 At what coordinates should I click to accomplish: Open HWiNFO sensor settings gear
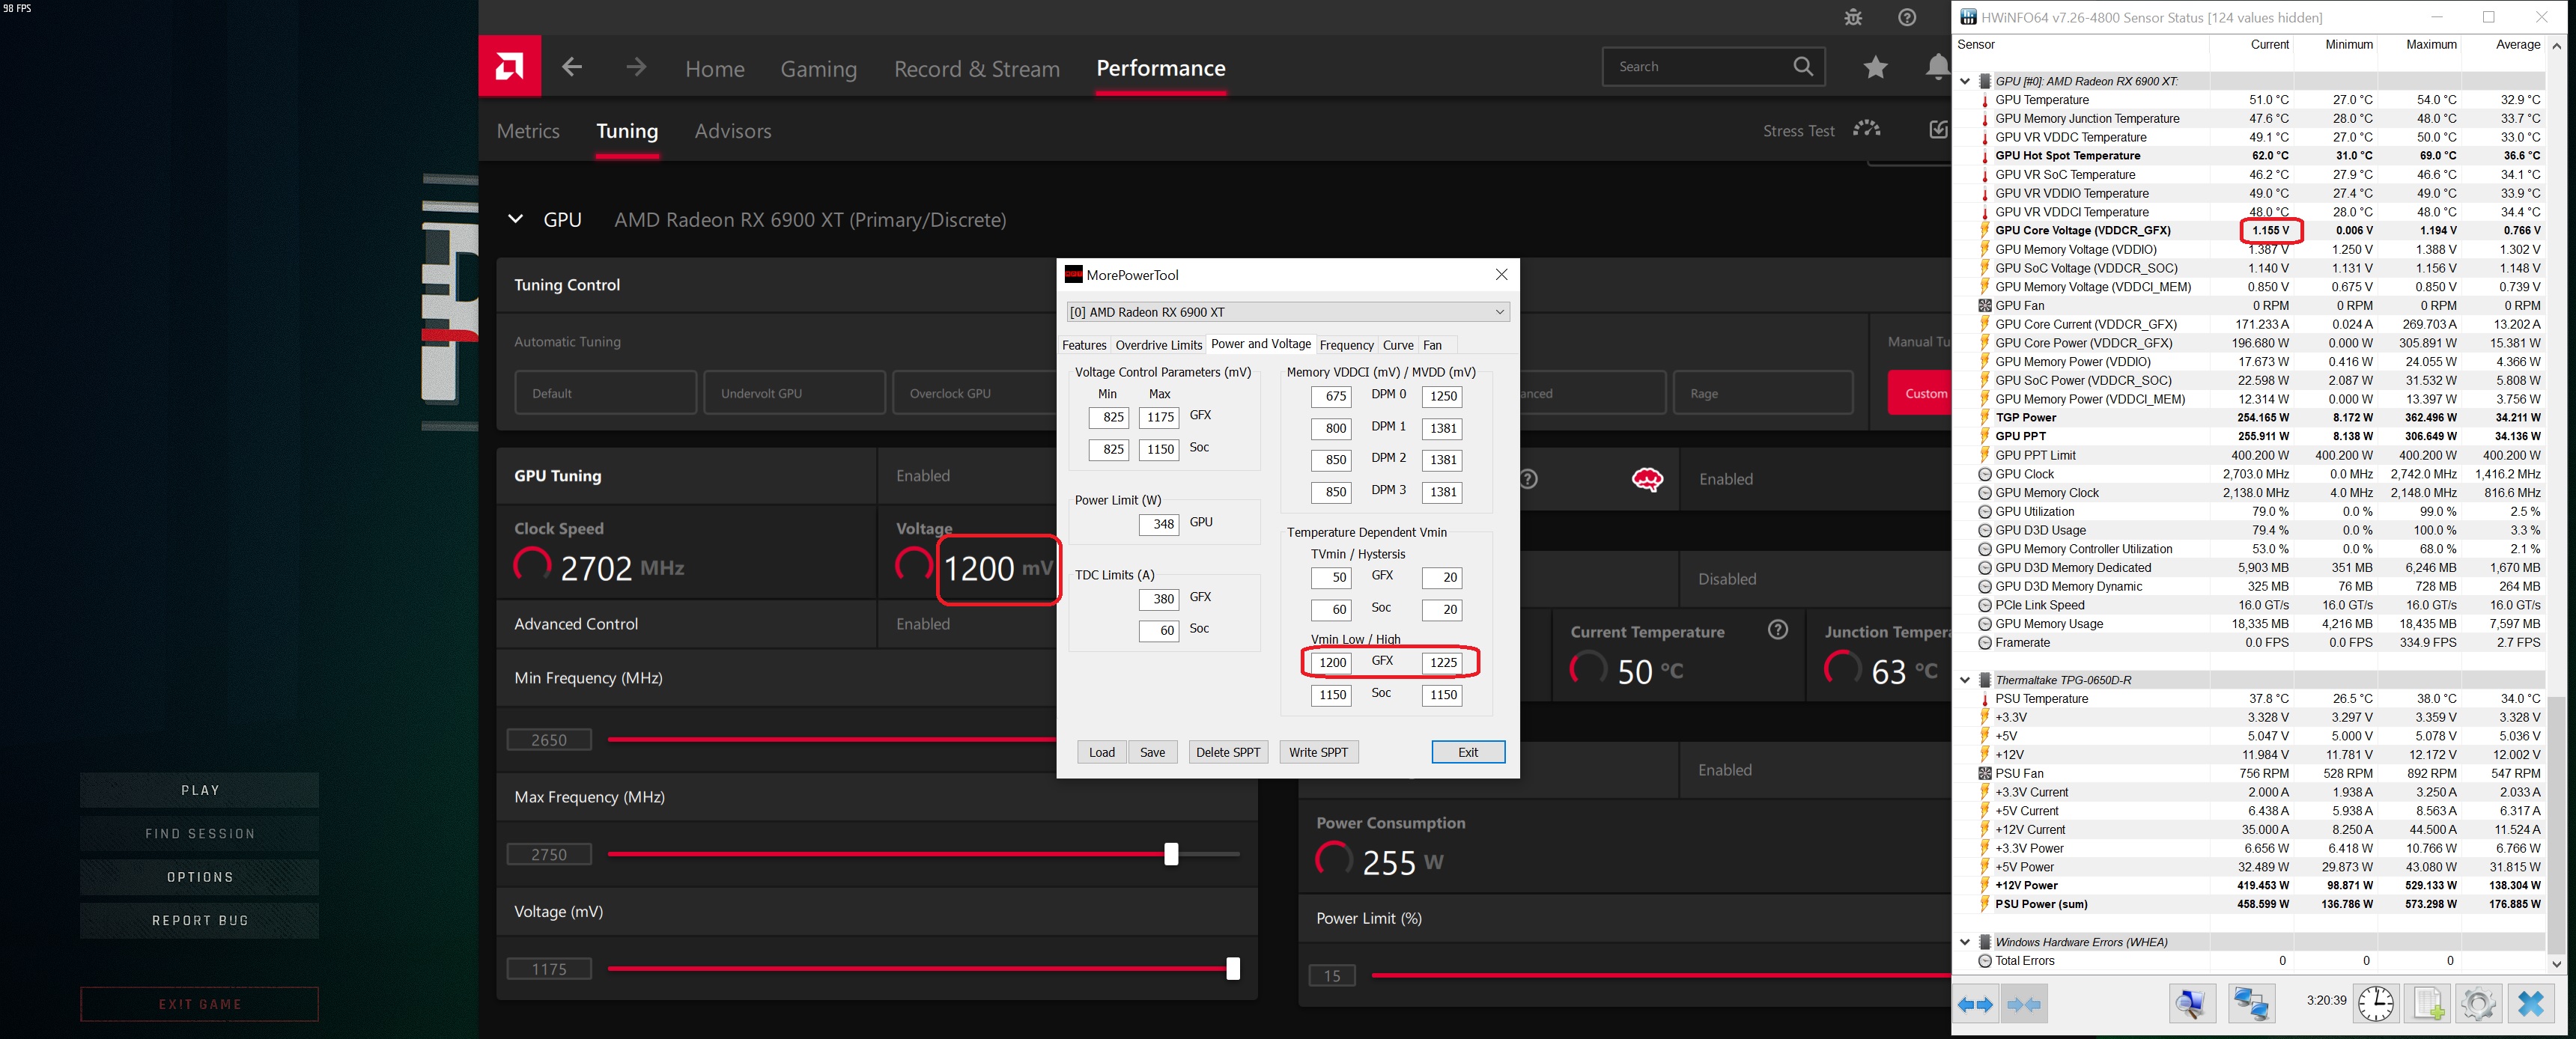pos(2478,1003)
